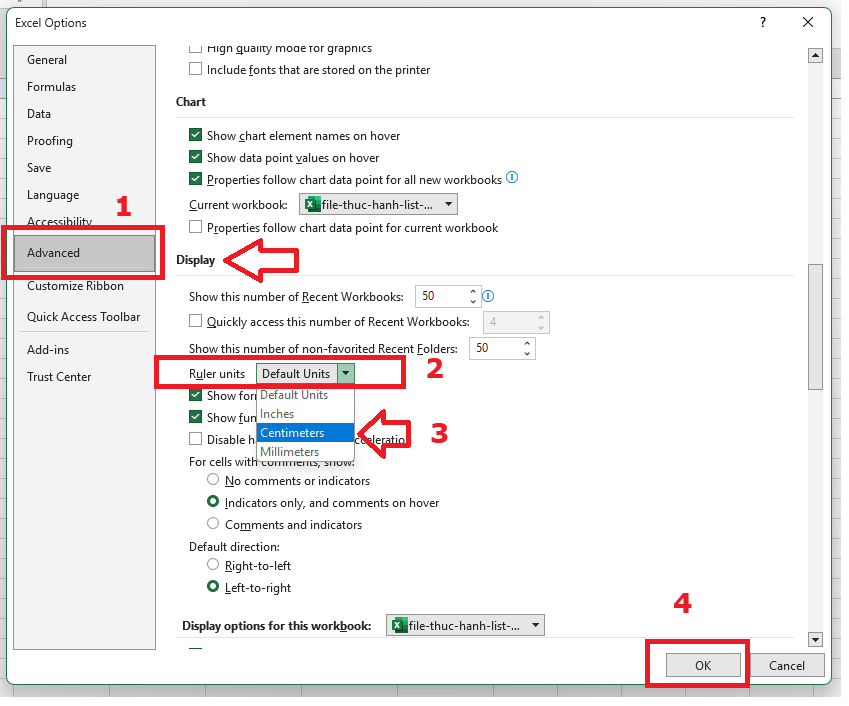Click the Excel file icon in Current workbook

(x=314, y=205)
